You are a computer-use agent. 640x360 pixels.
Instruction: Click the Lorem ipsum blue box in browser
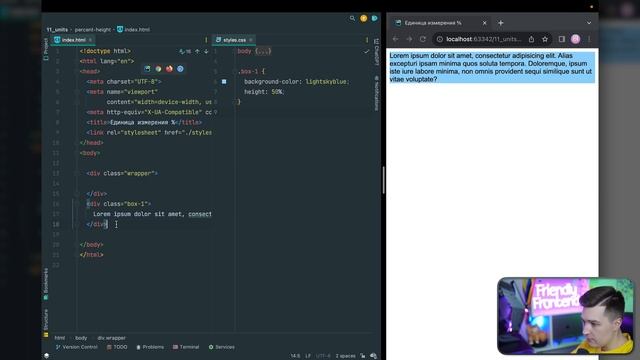point(492,67)
